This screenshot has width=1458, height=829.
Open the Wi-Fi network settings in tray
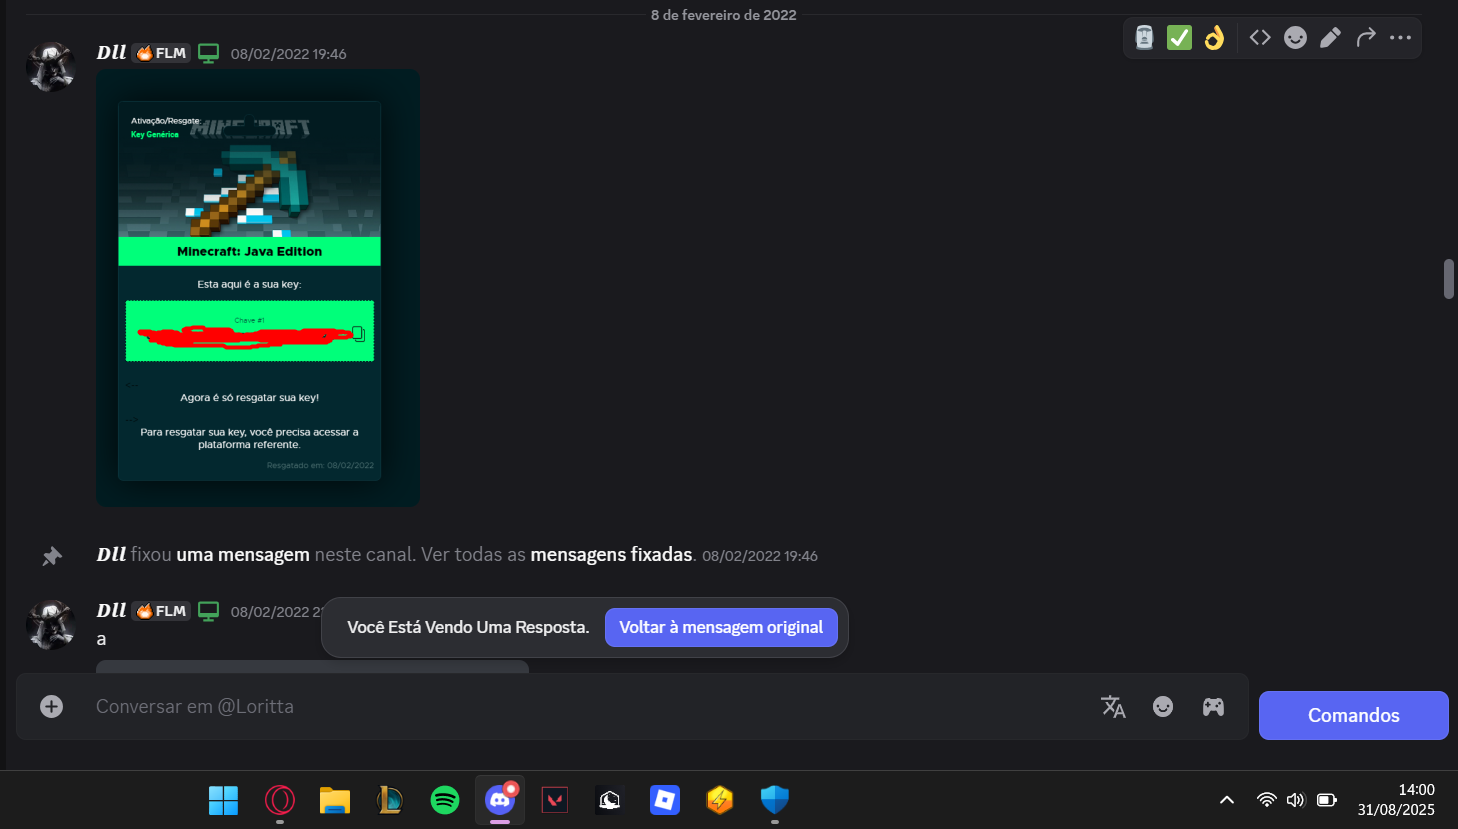coord(1267,800)
